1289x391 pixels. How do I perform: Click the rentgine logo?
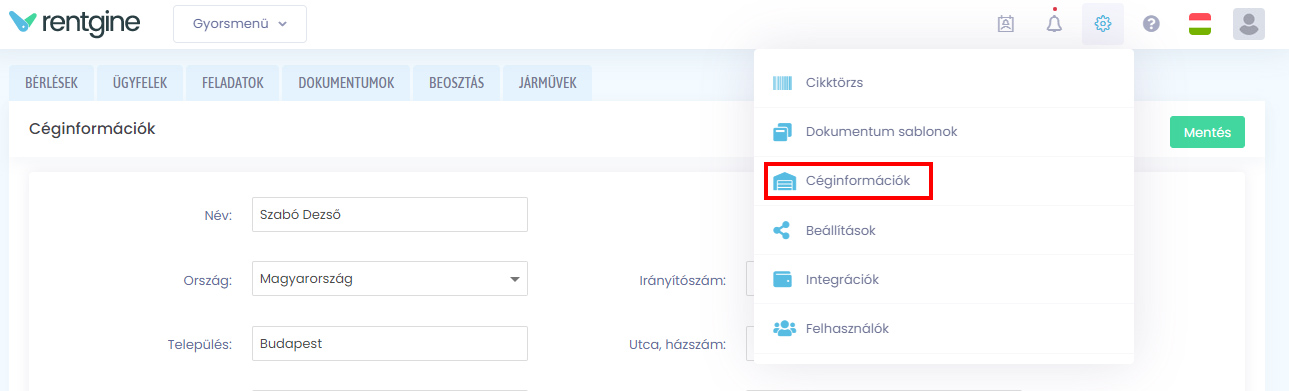click(74, 23)
